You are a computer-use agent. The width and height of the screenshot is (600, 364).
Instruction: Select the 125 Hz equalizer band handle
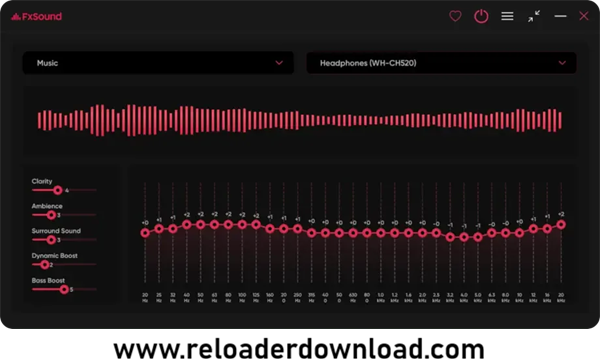(256, 225)
